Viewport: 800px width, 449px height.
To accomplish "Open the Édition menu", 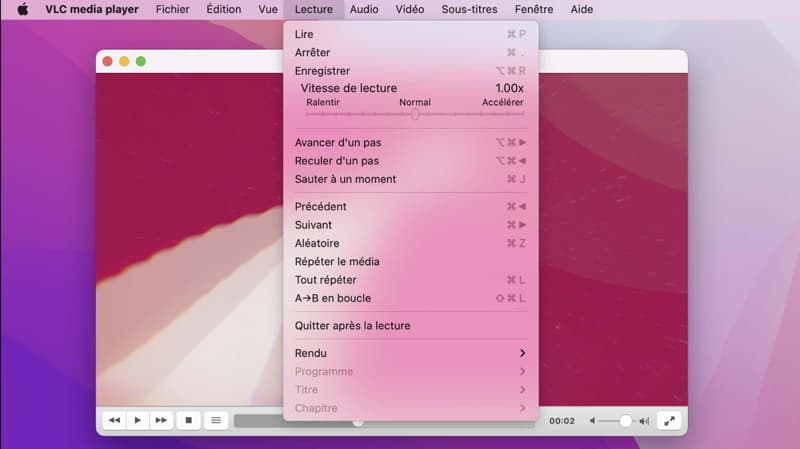I will (223, 9).
